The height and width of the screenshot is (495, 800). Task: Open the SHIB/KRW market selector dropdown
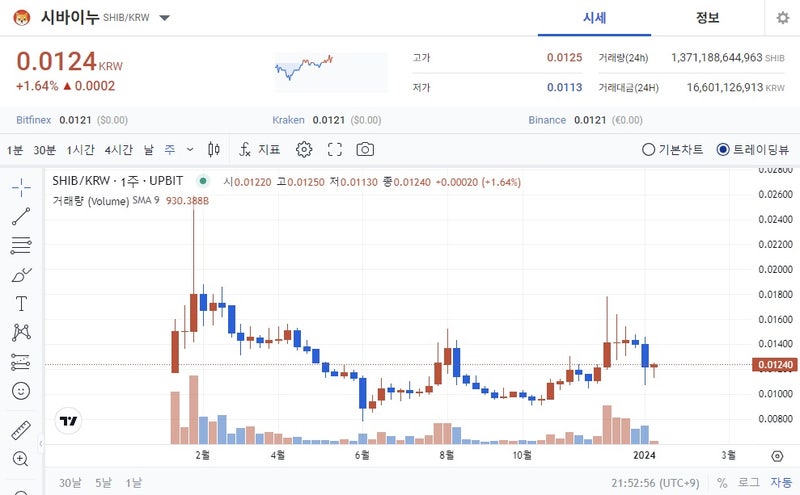pos(164,18)
